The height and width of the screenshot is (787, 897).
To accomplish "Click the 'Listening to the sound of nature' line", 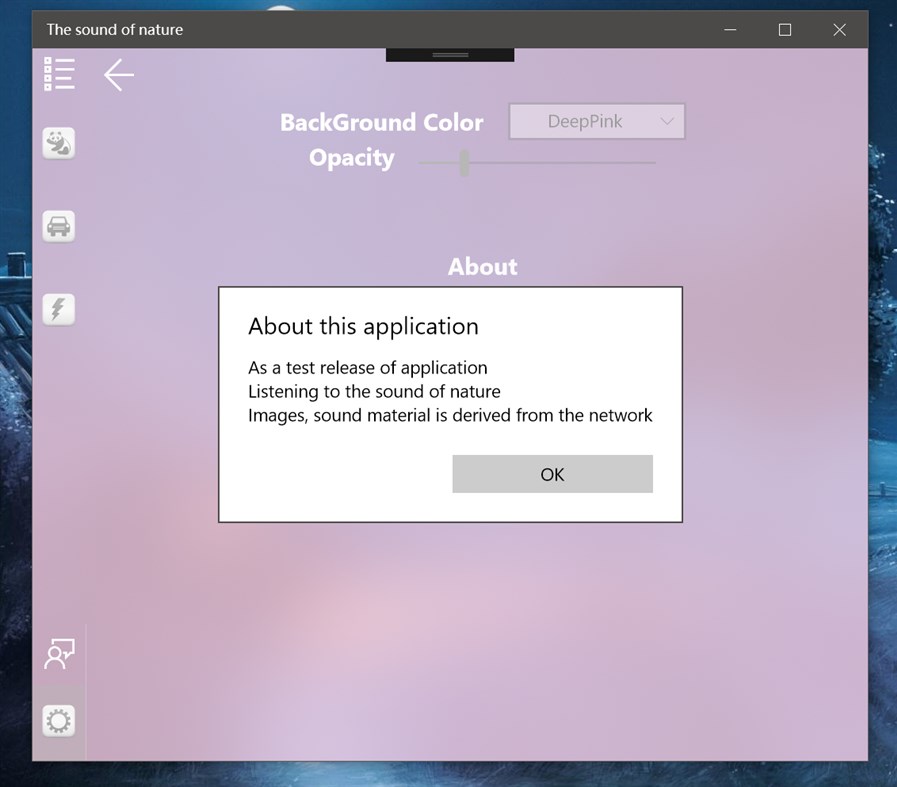I will pos(374,391).
